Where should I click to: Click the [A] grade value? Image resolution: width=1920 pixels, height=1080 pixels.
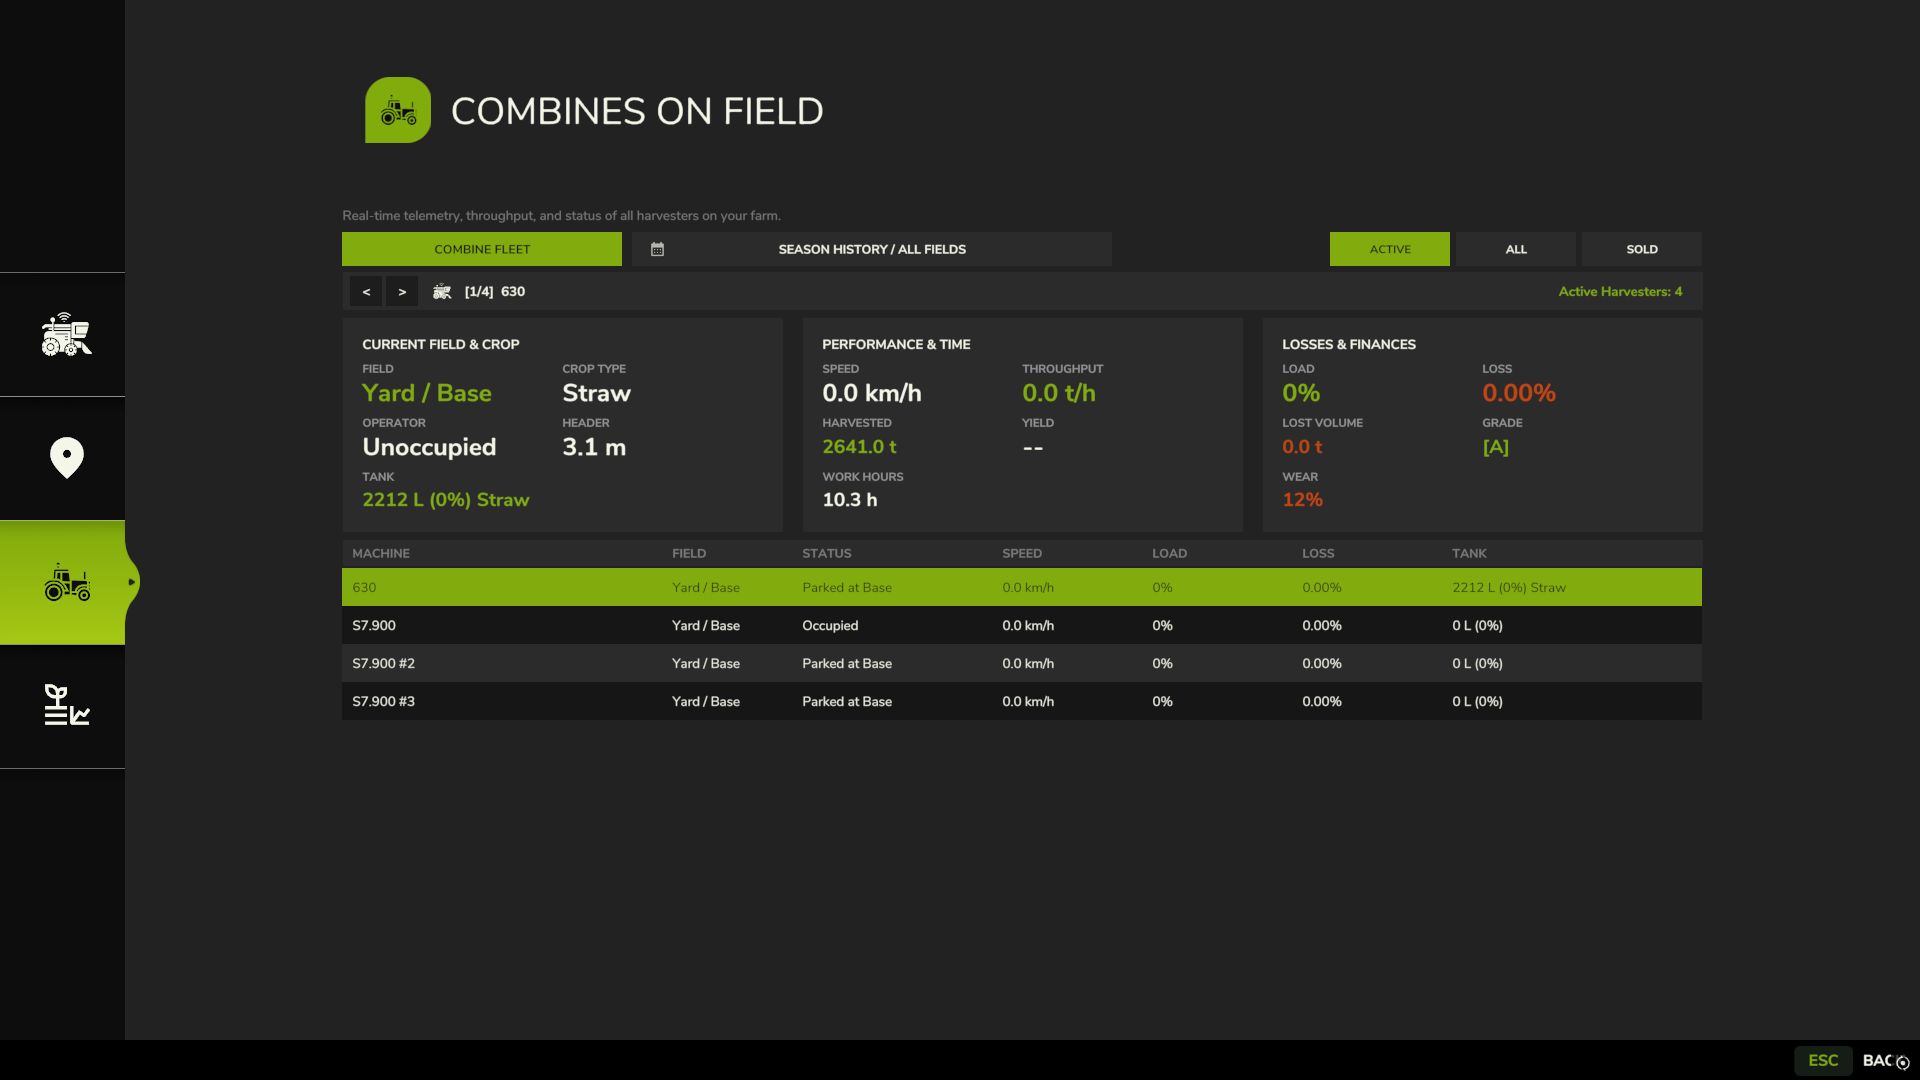coord(1495,447)
